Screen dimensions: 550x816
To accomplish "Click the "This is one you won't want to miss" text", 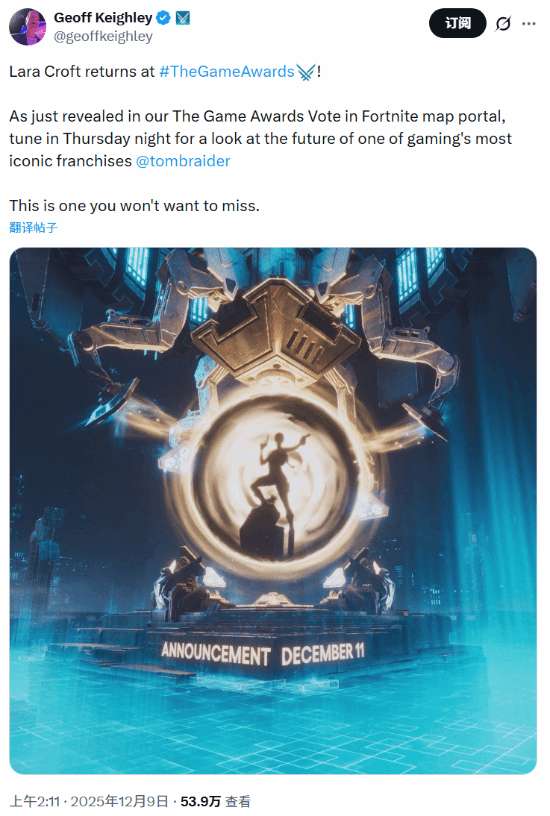I will (x=134, y=206).
